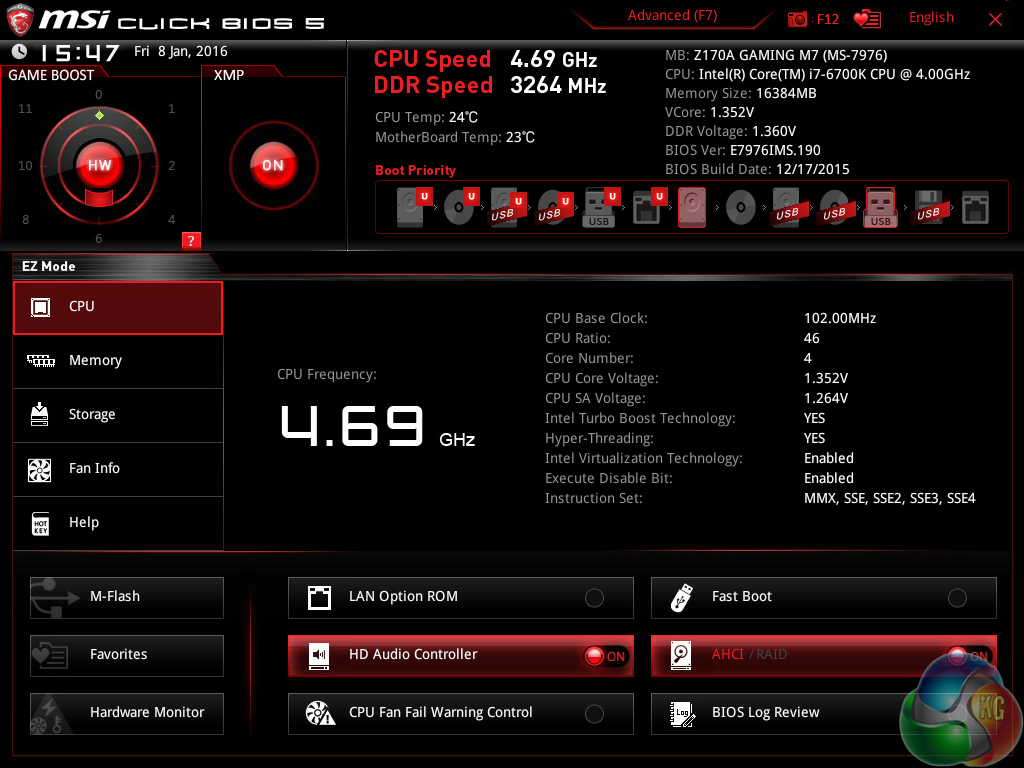Click the MotherBoard Temp 23°C reading
Viewport: 1024px width, 768px height.
pyautogui.click(x=455, y=137)
